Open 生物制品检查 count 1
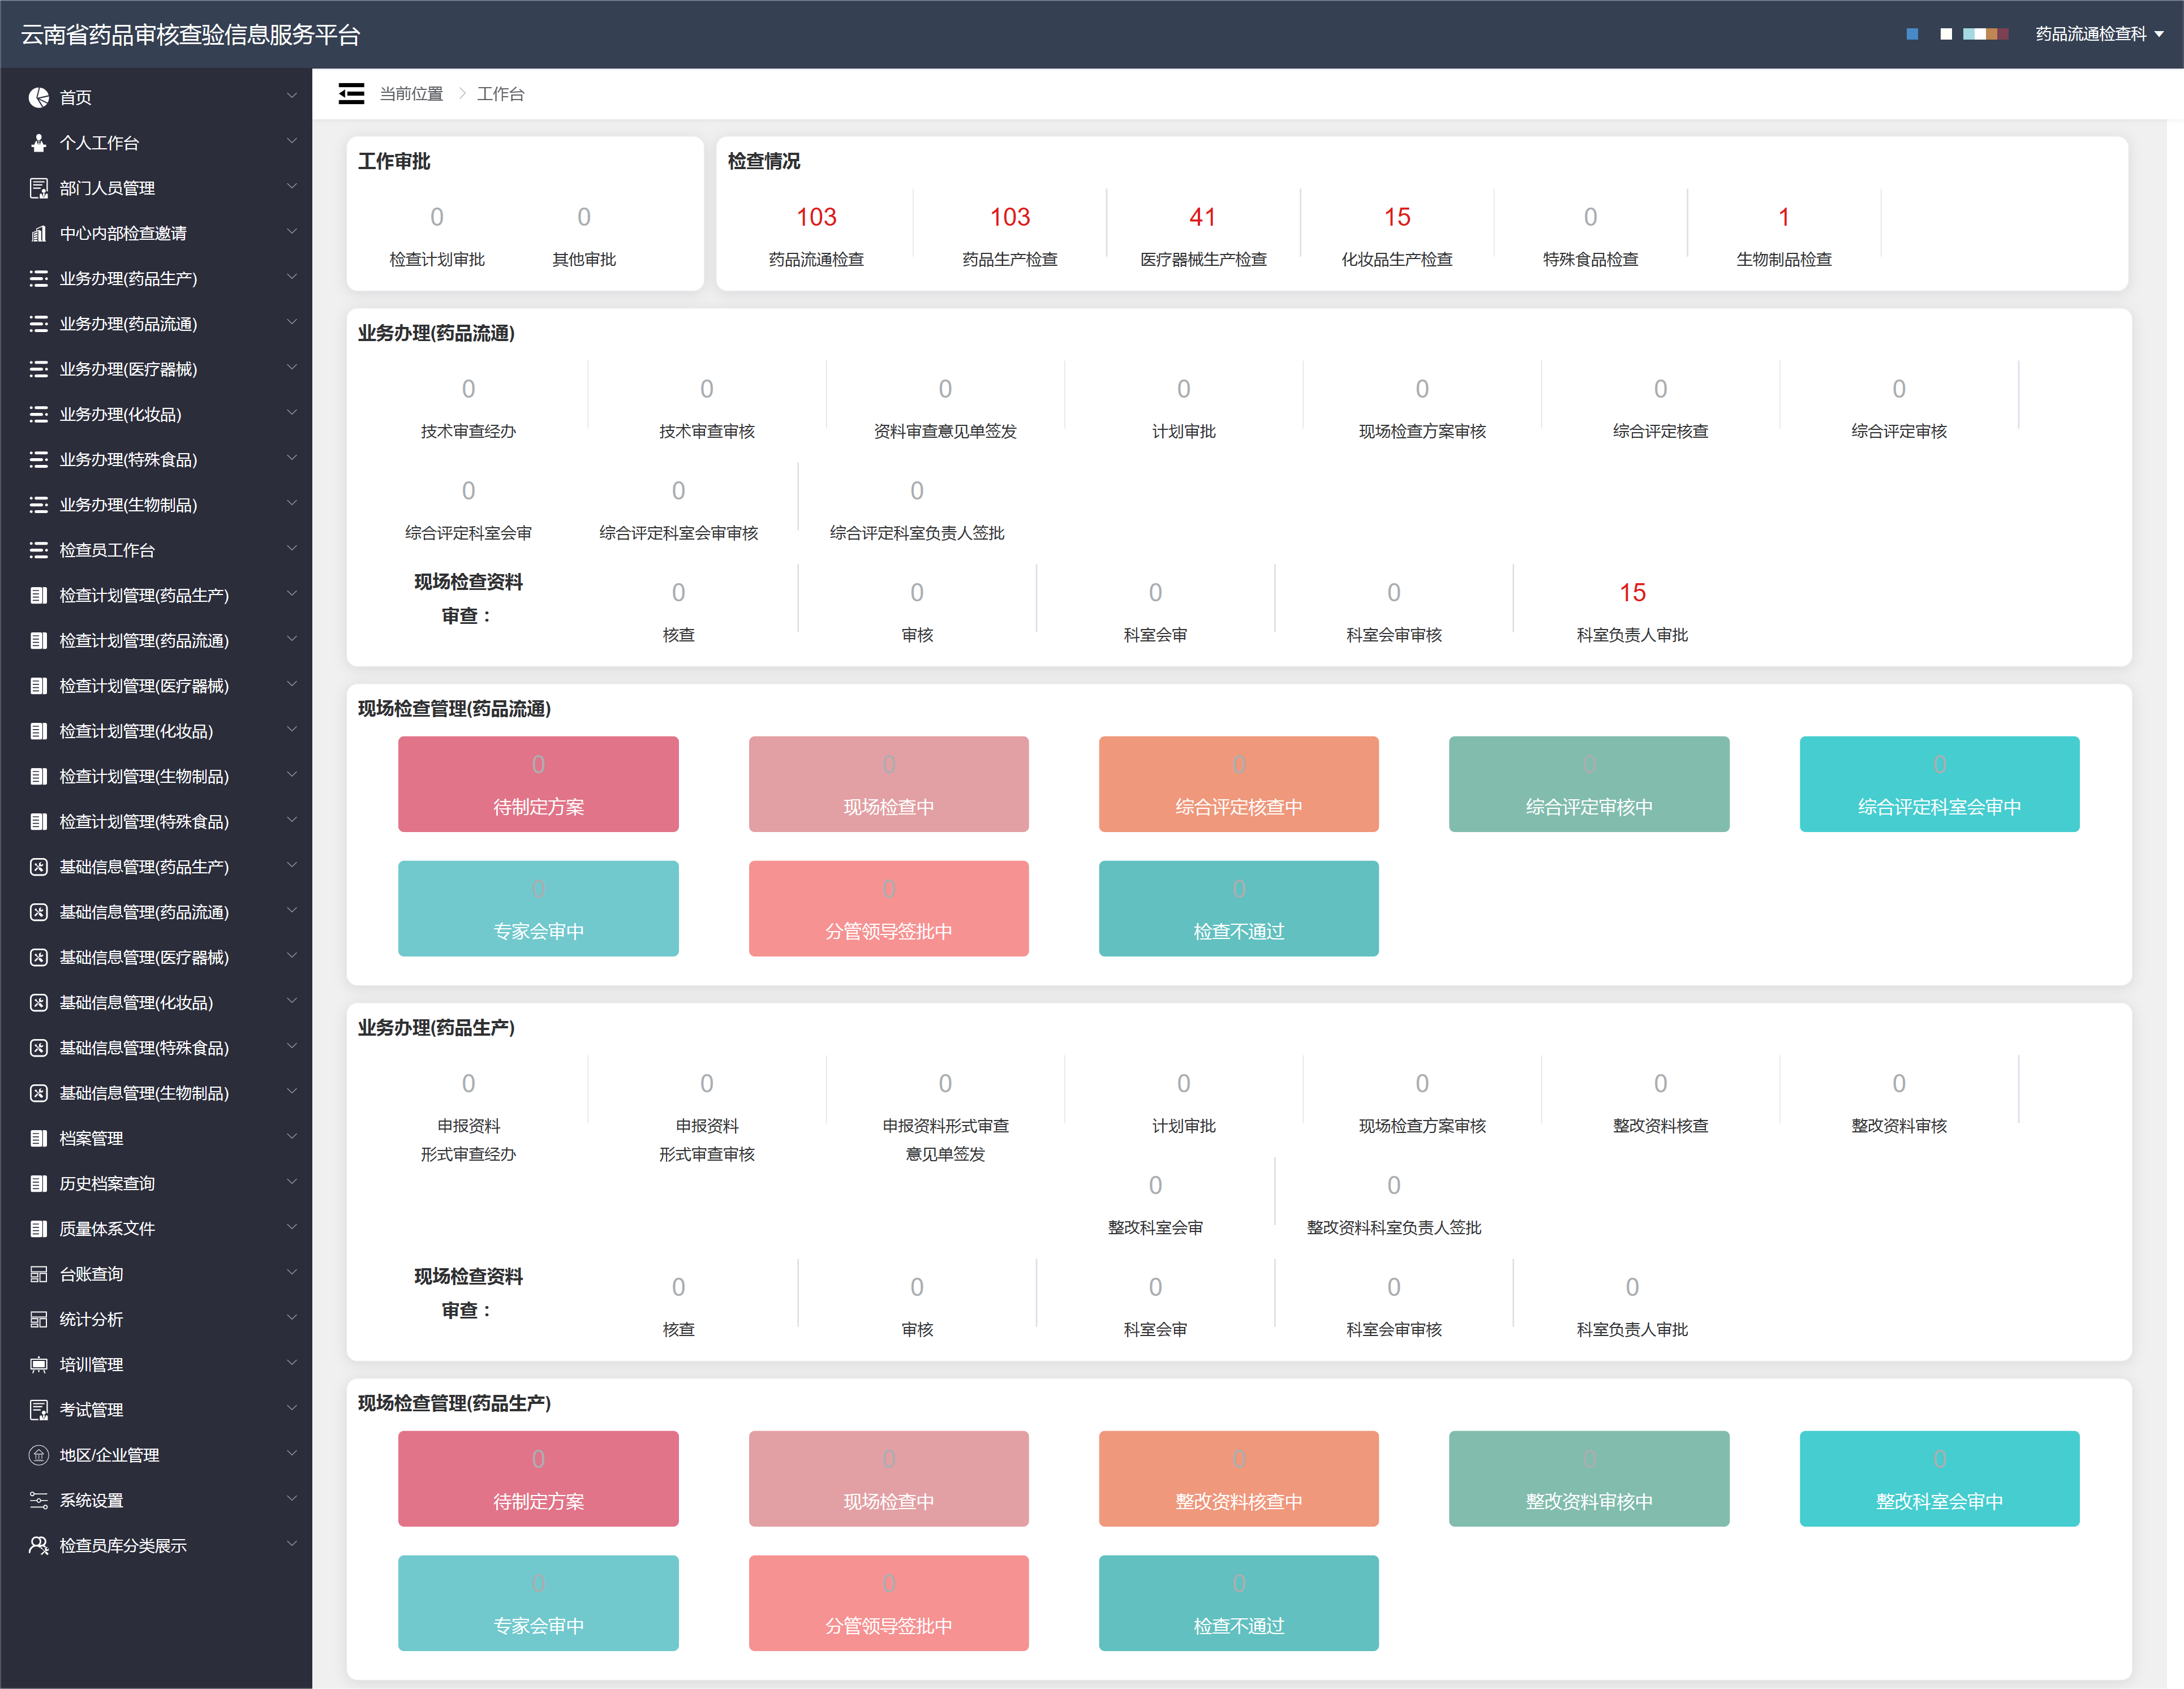Image resolution: width=2184 pixels, height=1689 pixels. [x=1784, y=237]
